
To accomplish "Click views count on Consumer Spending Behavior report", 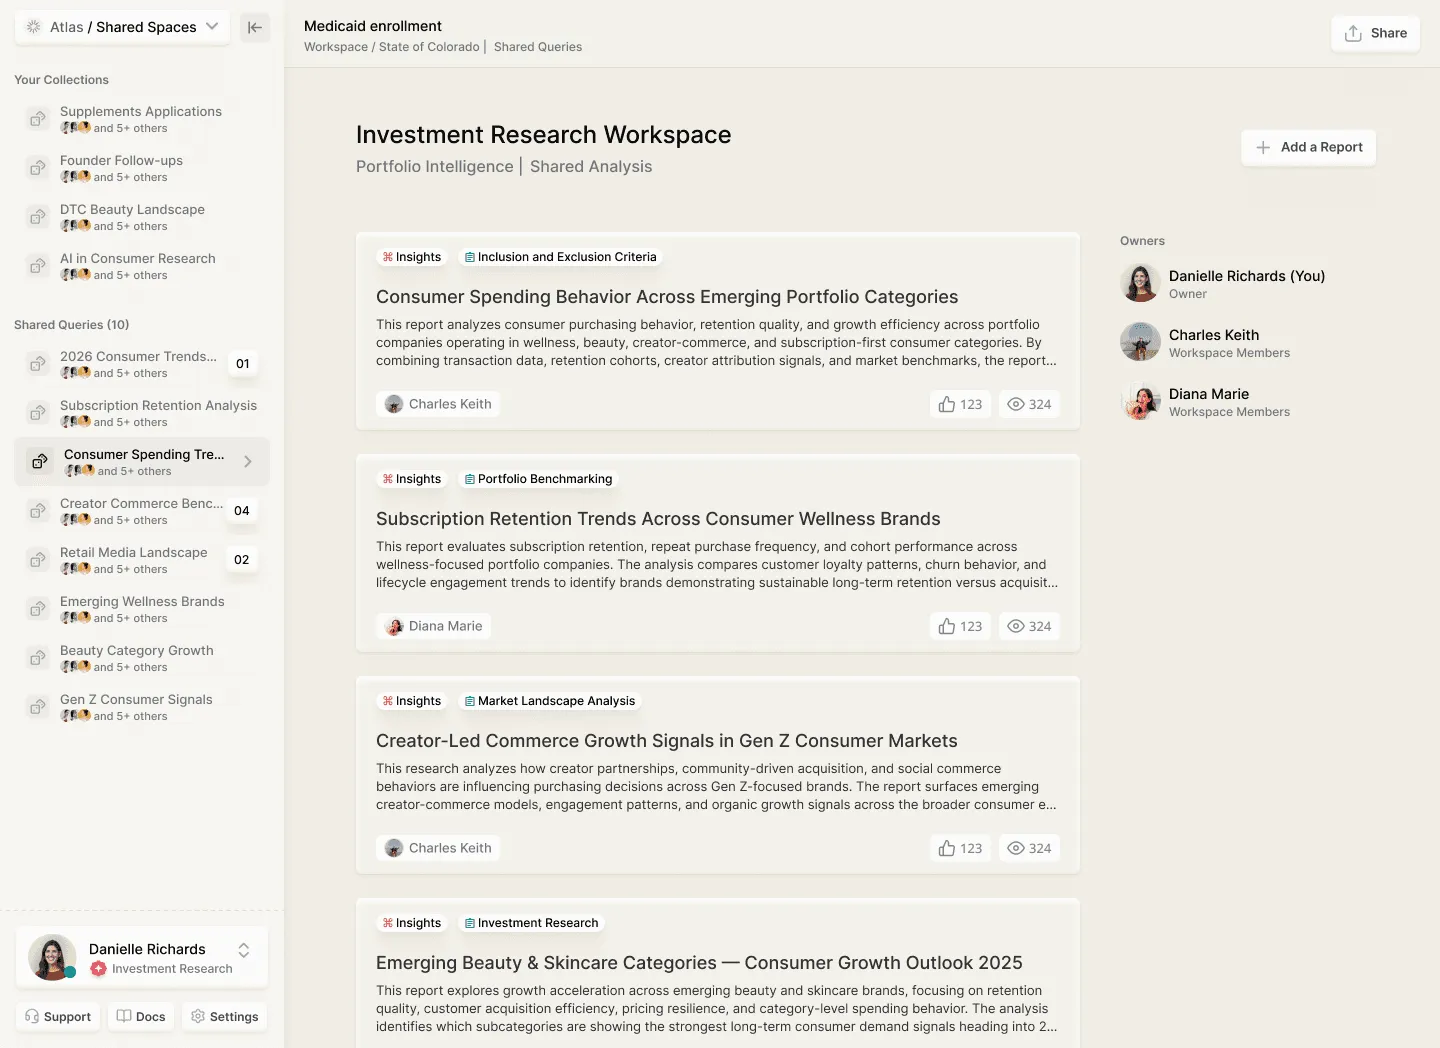I will point(1029,404).
